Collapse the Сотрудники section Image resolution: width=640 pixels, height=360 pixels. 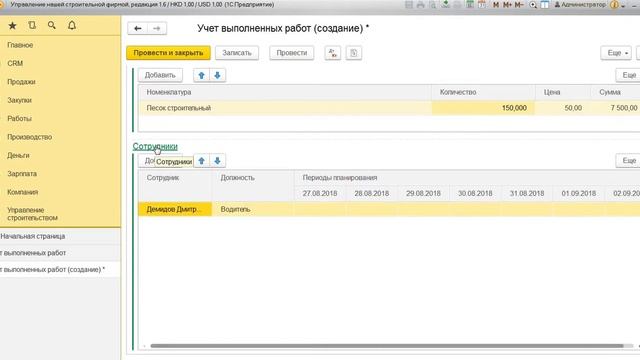(x=155, y=146)
